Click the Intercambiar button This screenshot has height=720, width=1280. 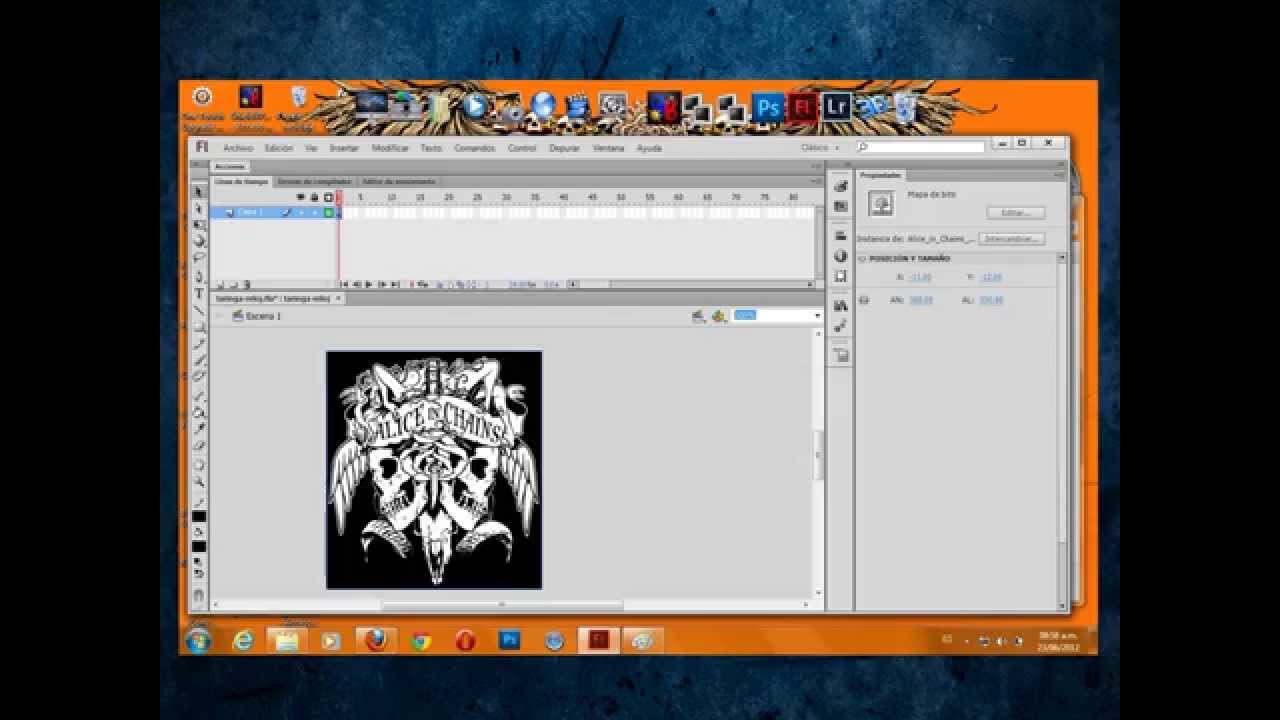(1012, 239)
